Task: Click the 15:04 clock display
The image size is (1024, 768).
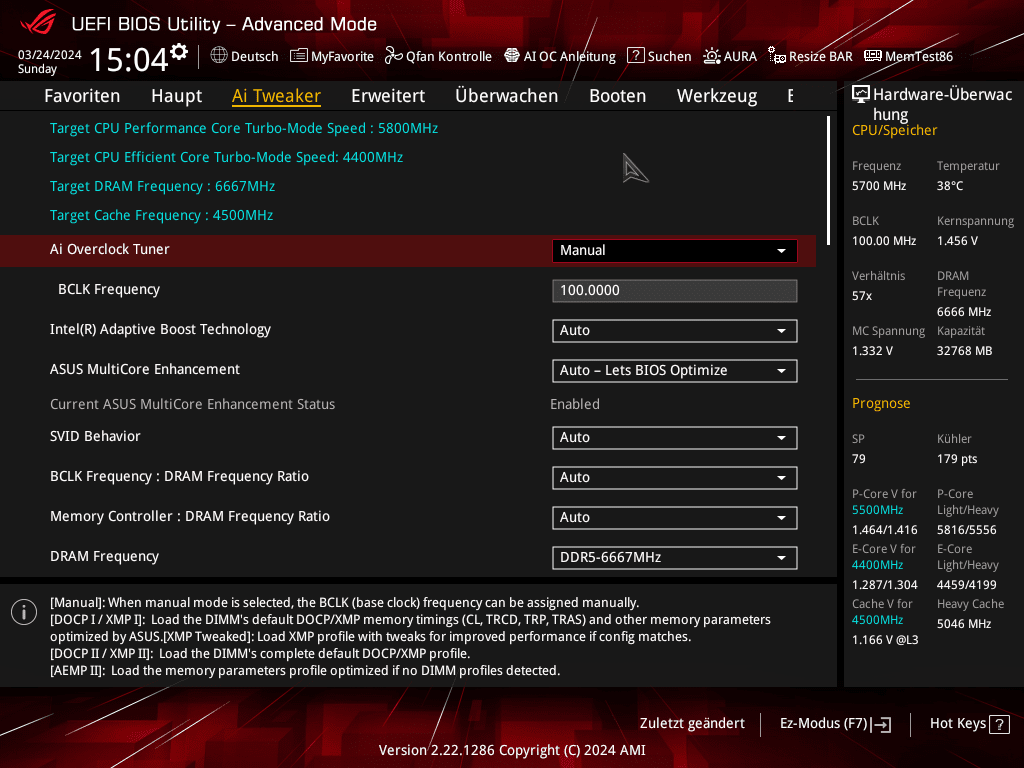Action: [129, 59]
